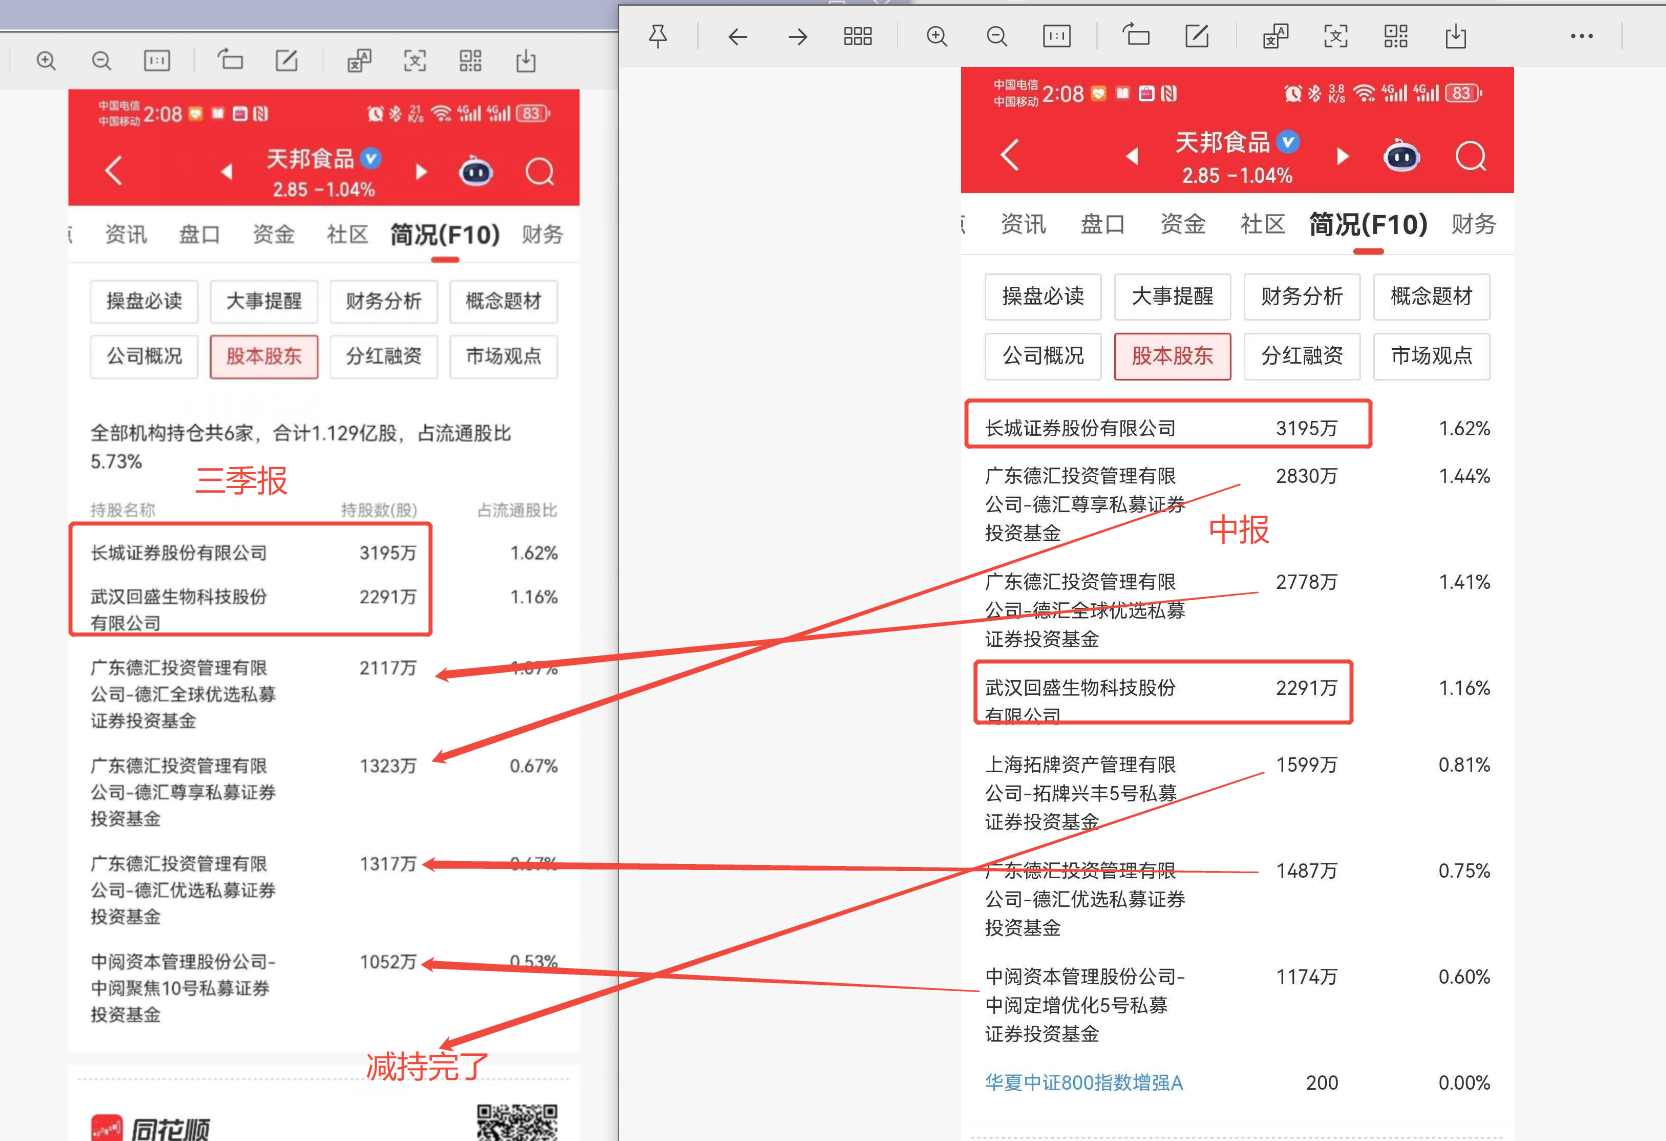Viewport: 1666px width, 1141px height.
Task: Show actual size 1:1 in front viewer
Action: pyautogui.click(x=1057, y=37)
